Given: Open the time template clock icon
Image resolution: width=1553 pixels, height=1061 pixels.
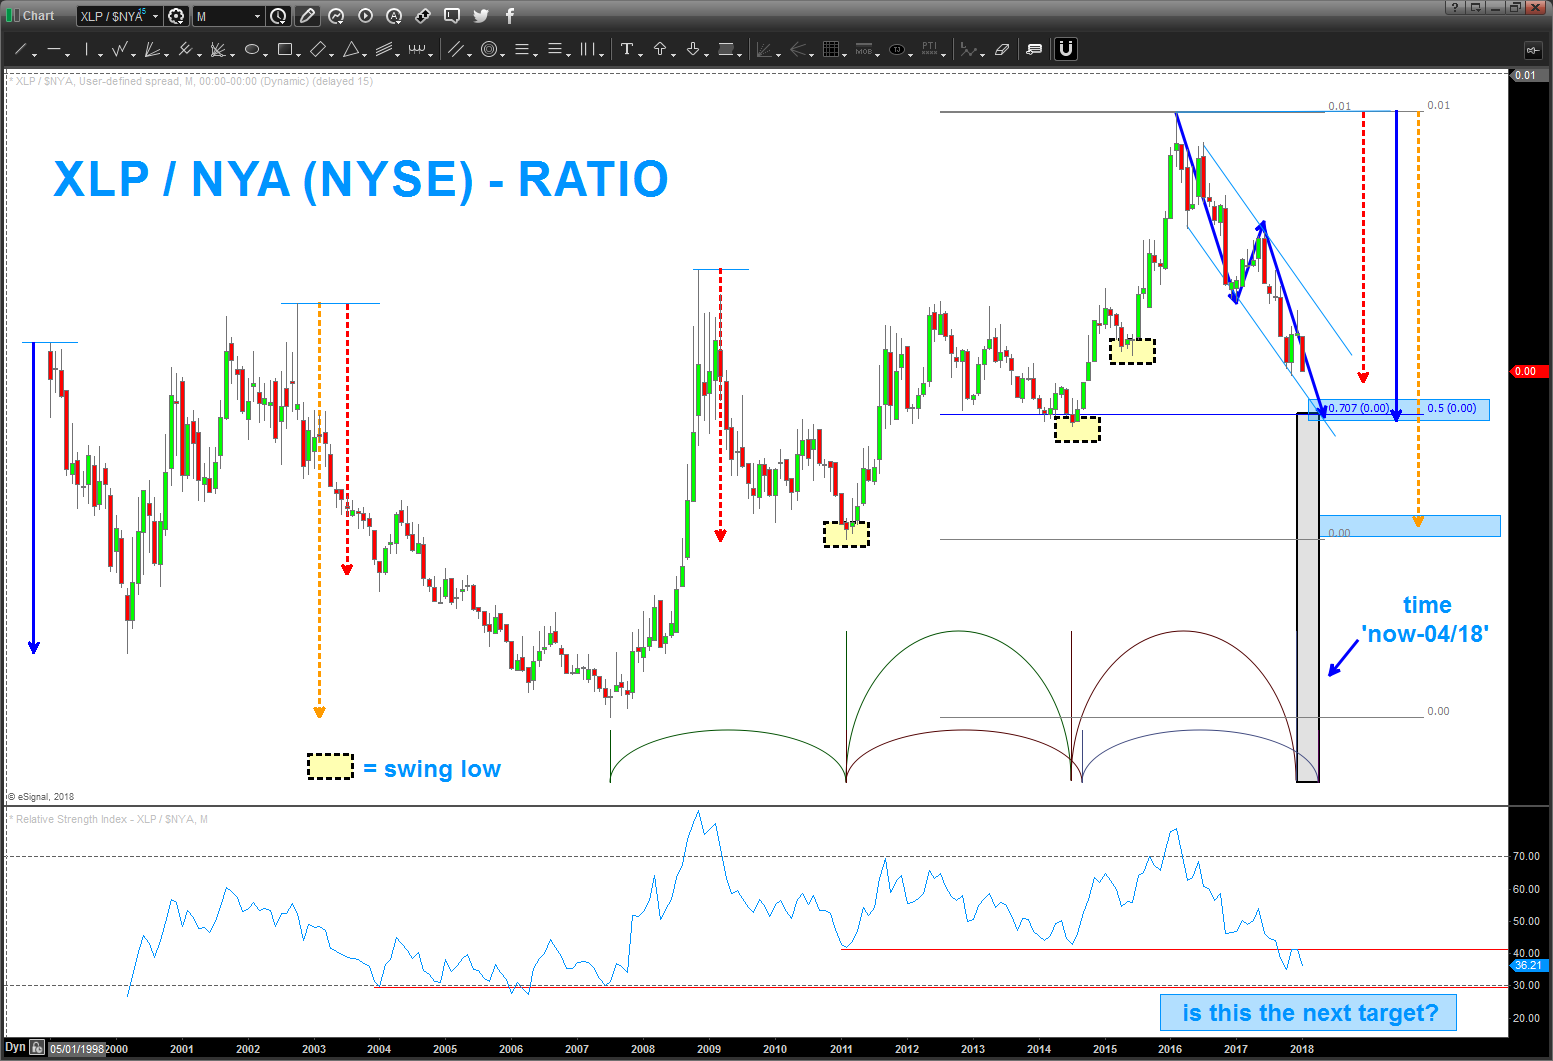Looking at the screenshot, I should point(277,16).
